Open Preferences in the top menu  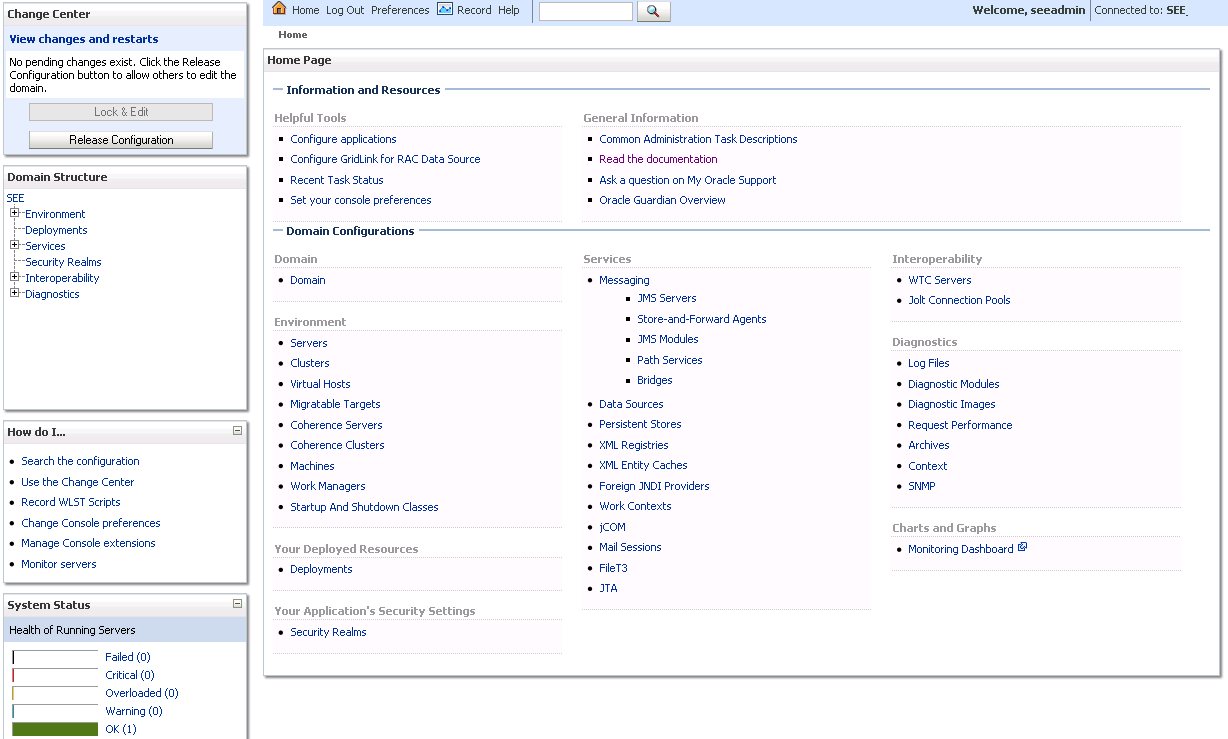click(x=400, y=10)
